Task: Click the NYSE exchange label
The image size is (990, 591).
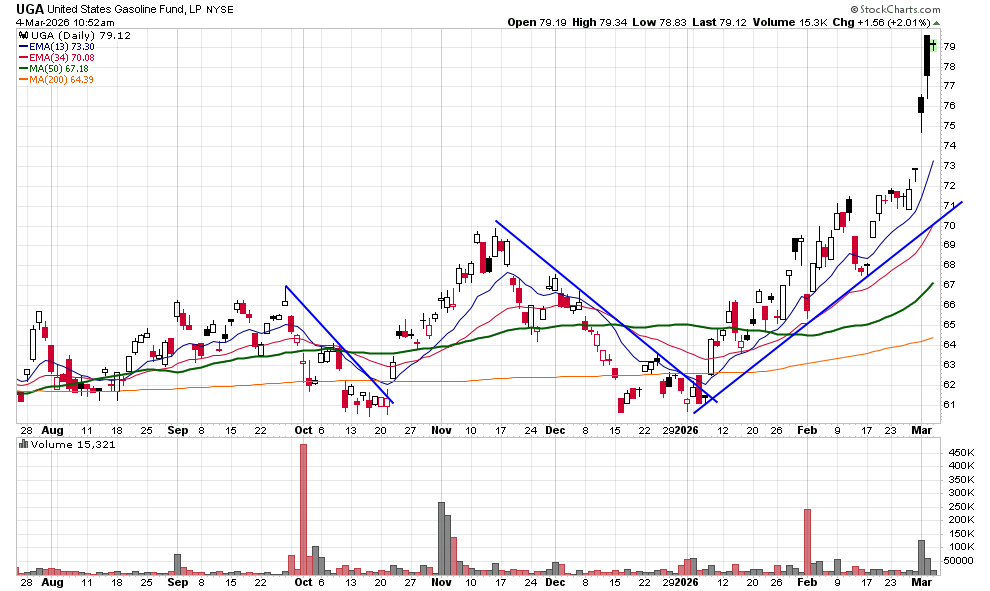Action: pyautogui.click(x=220, y=9)
